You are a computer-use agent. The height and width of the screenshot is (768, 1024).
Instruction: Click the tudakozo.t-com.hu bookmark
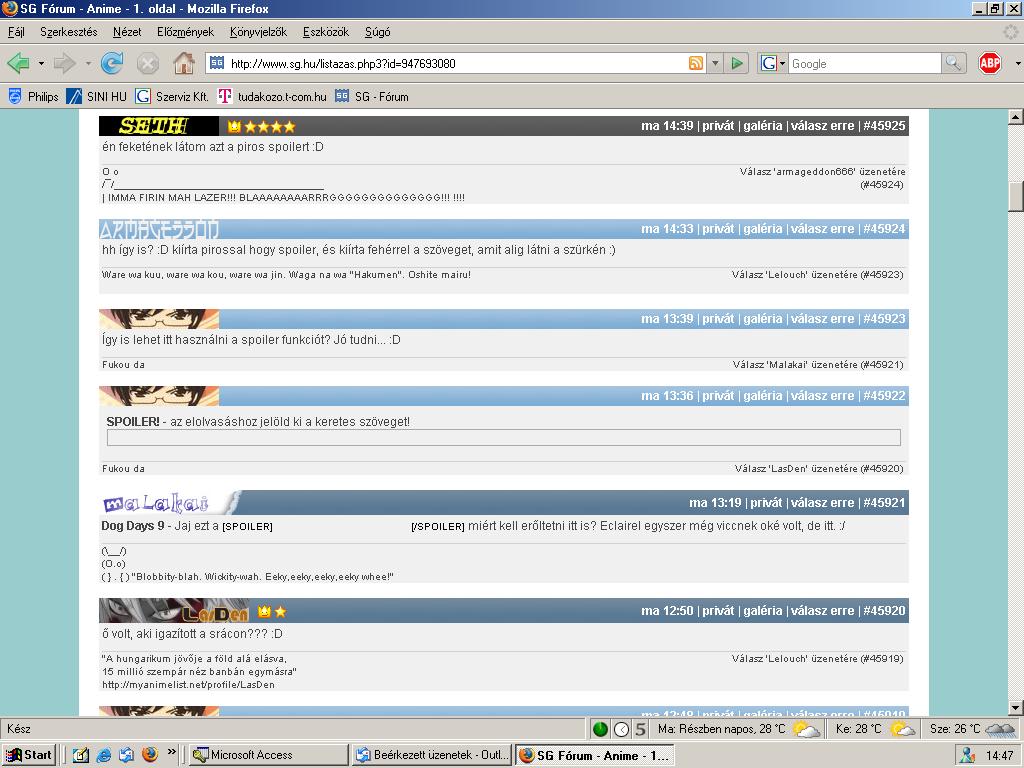[x=272, y=97]
